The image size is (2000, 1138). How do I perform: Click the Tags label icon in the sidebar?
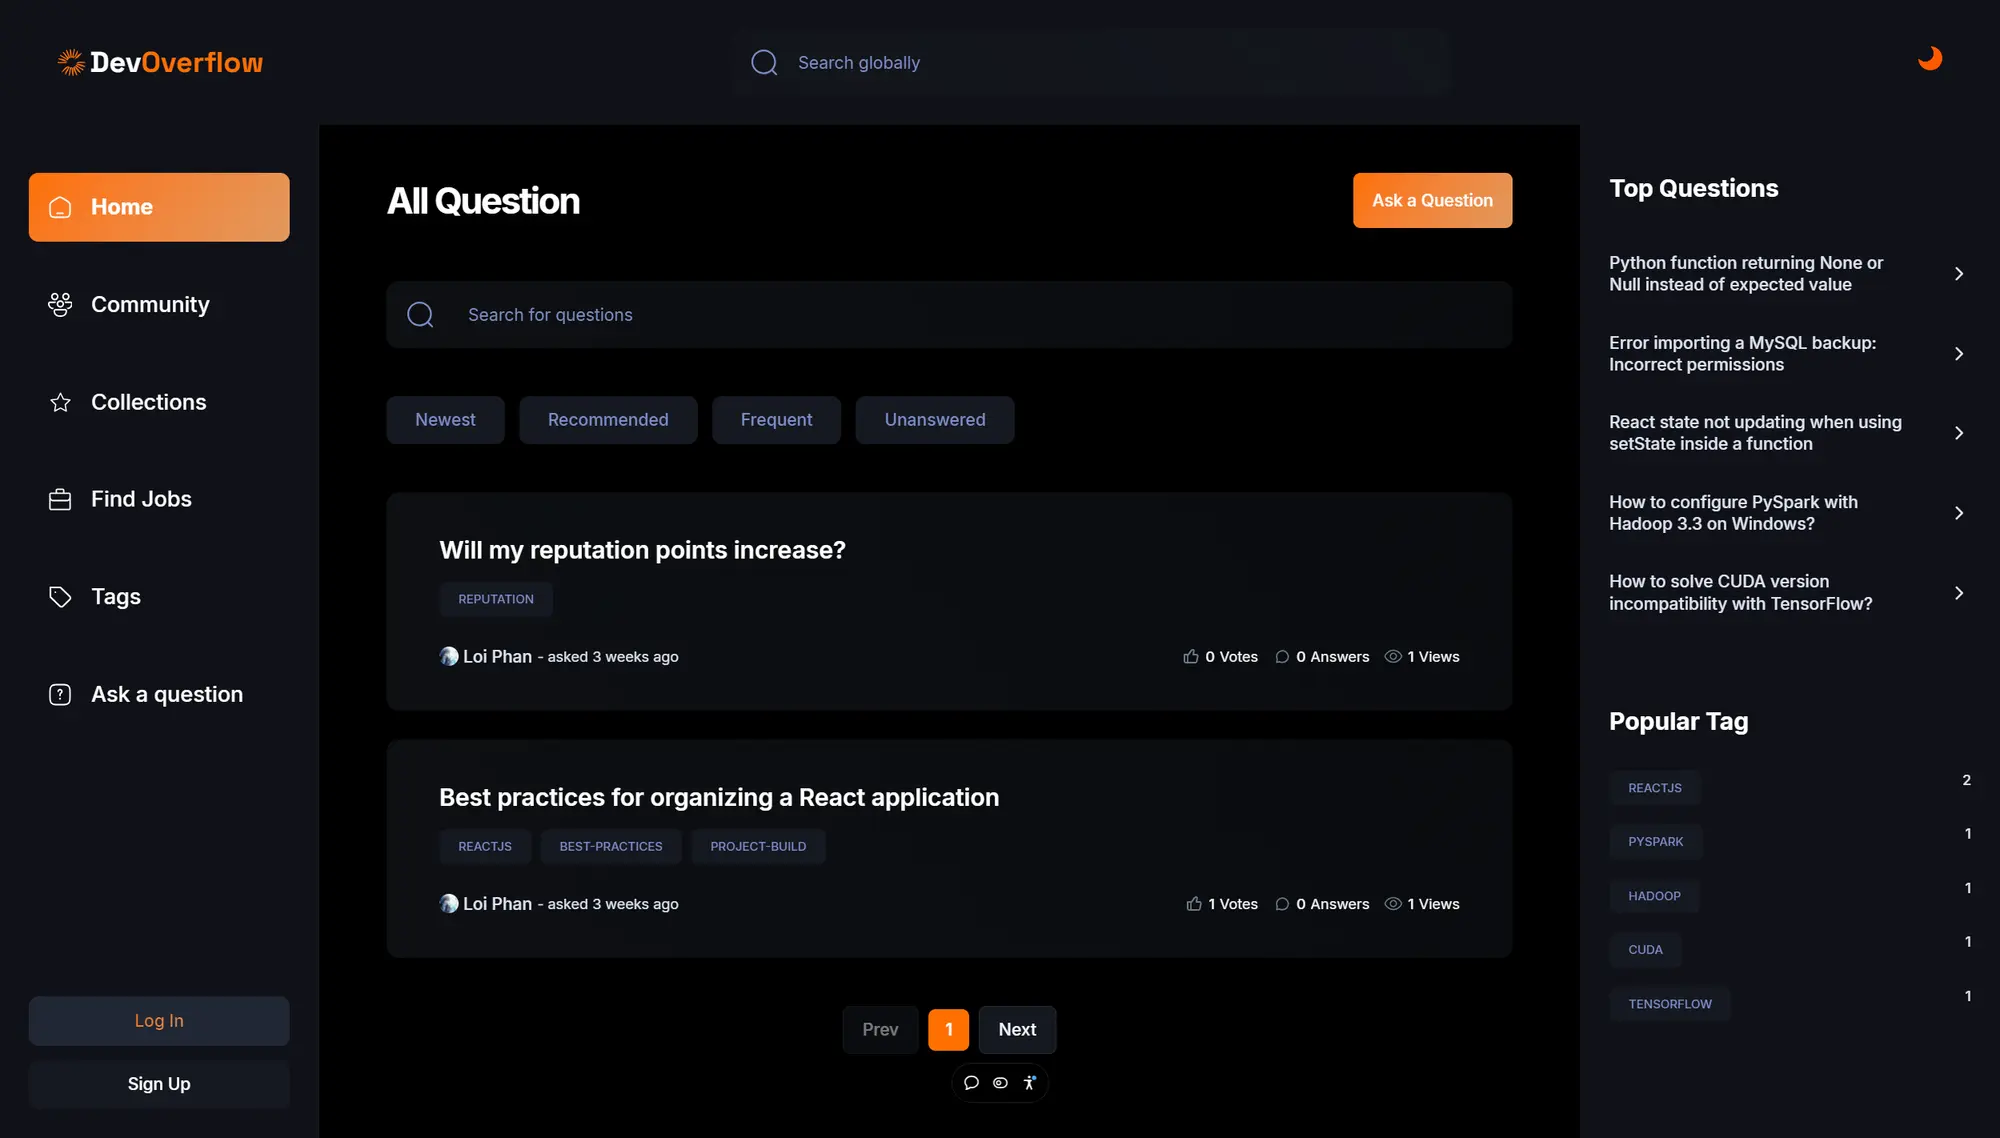pos(60,597)
